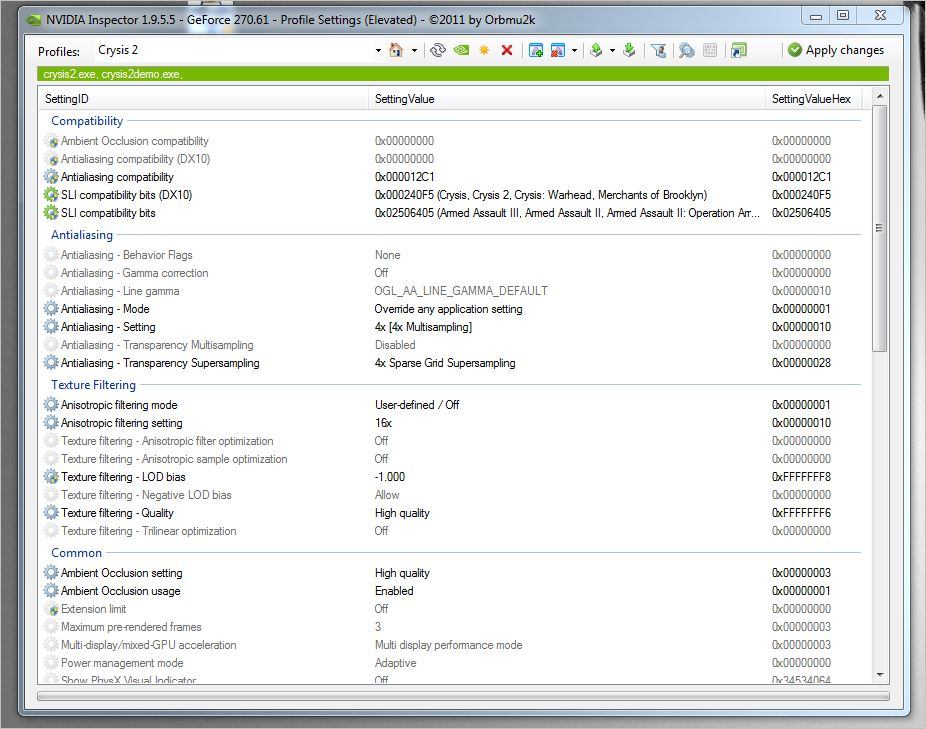Click value '4x Sparse Grid Supersampling'

445,363
